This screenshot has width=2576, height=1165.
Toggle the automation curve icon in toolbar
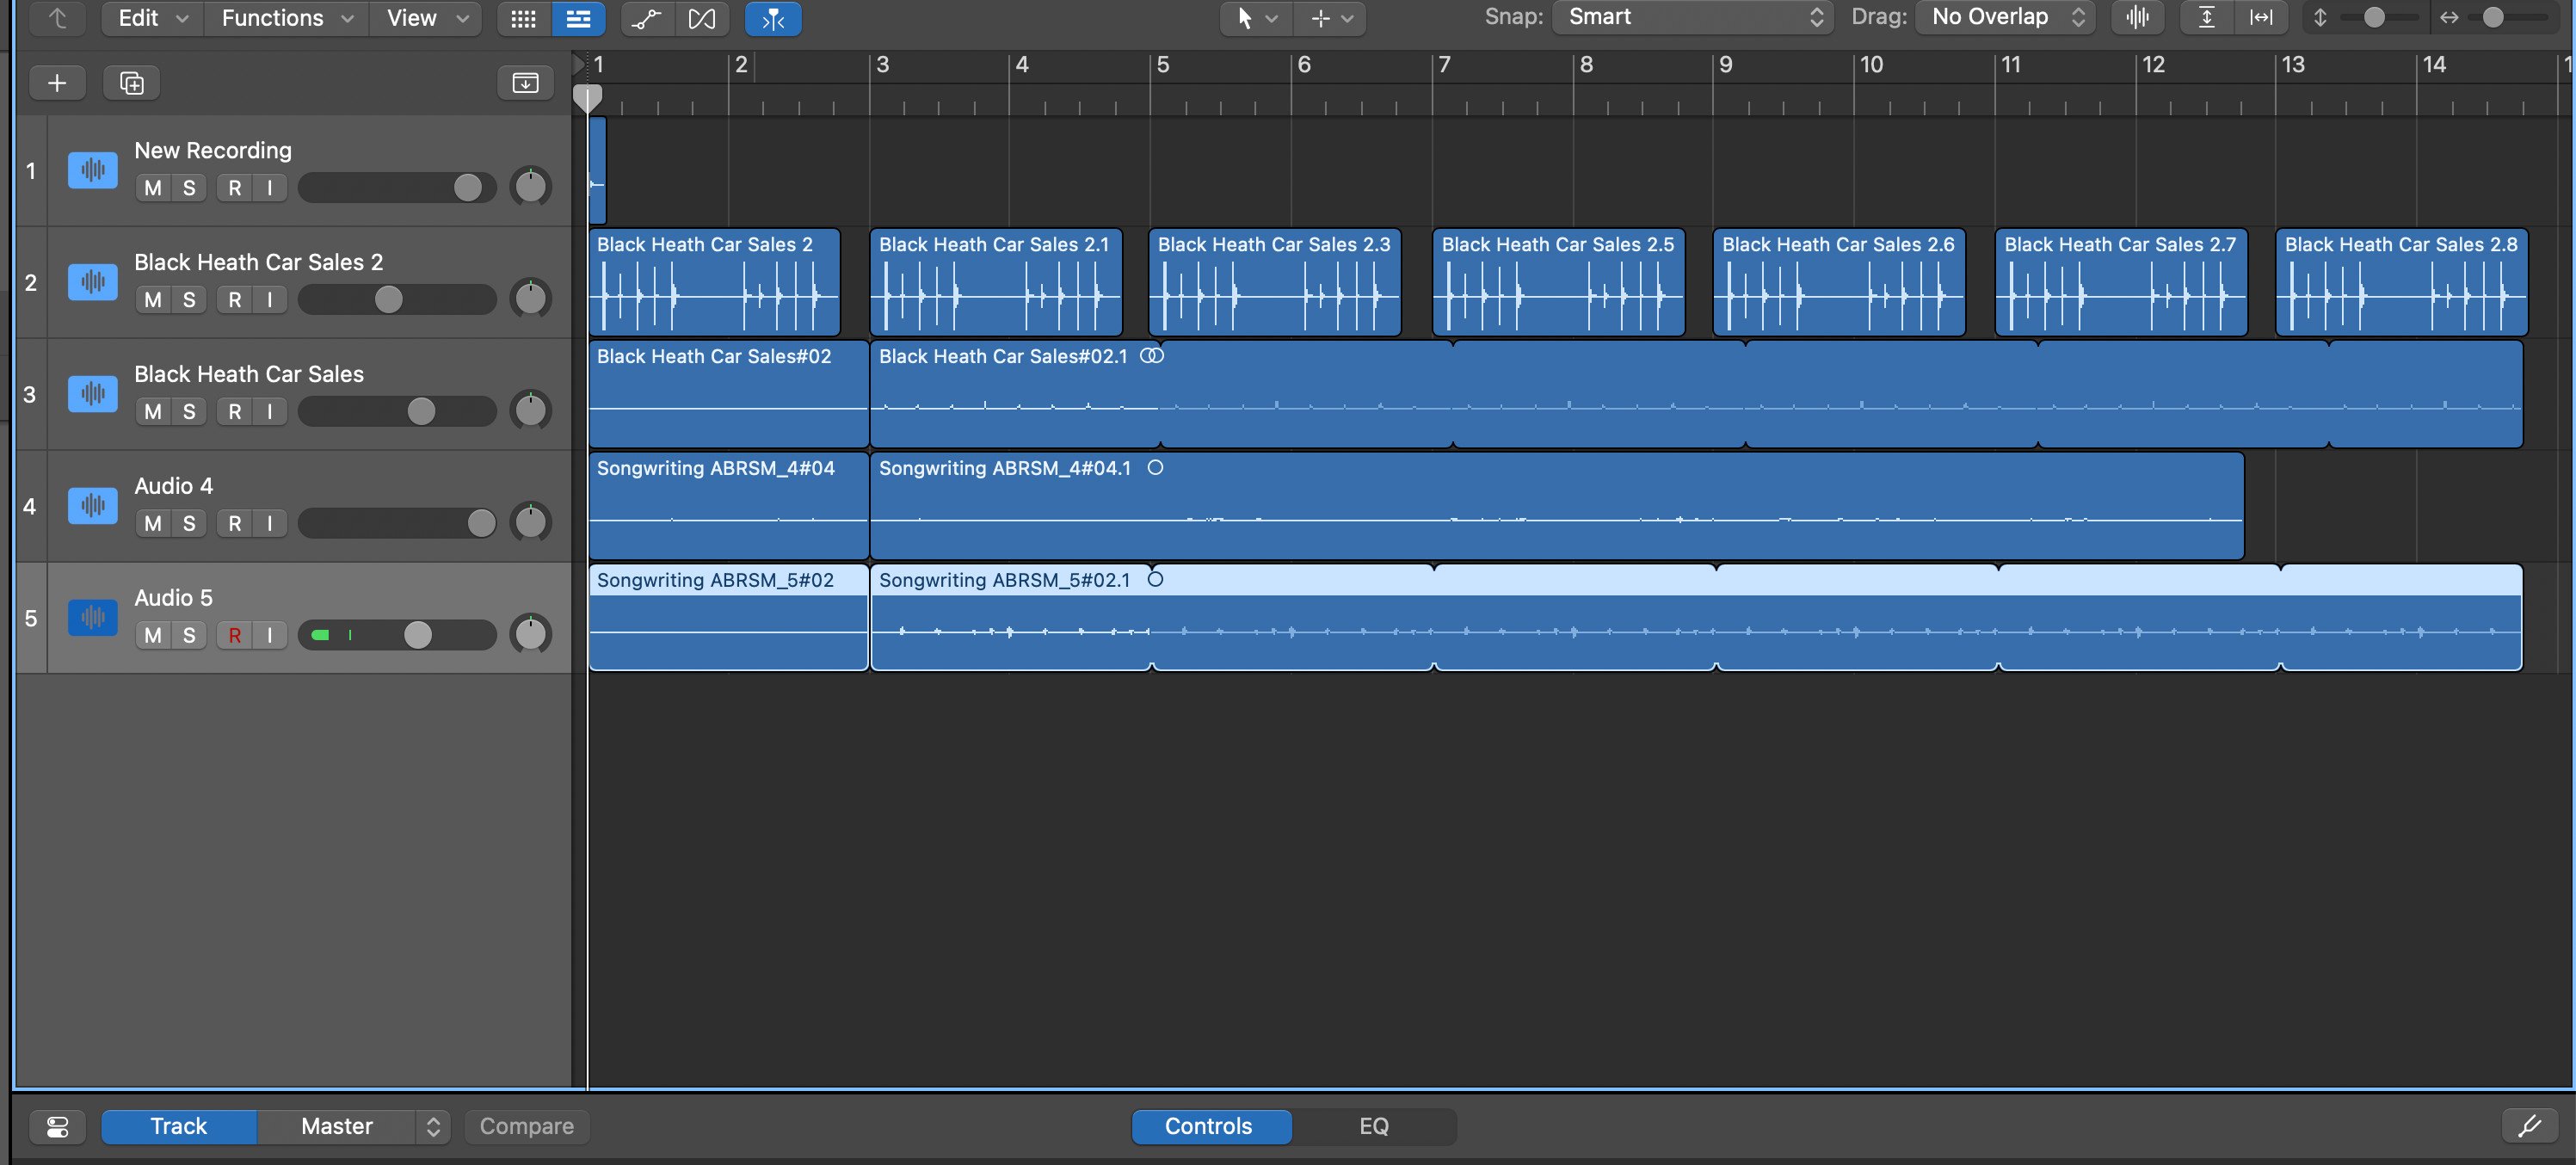click(x=647, y=18)
